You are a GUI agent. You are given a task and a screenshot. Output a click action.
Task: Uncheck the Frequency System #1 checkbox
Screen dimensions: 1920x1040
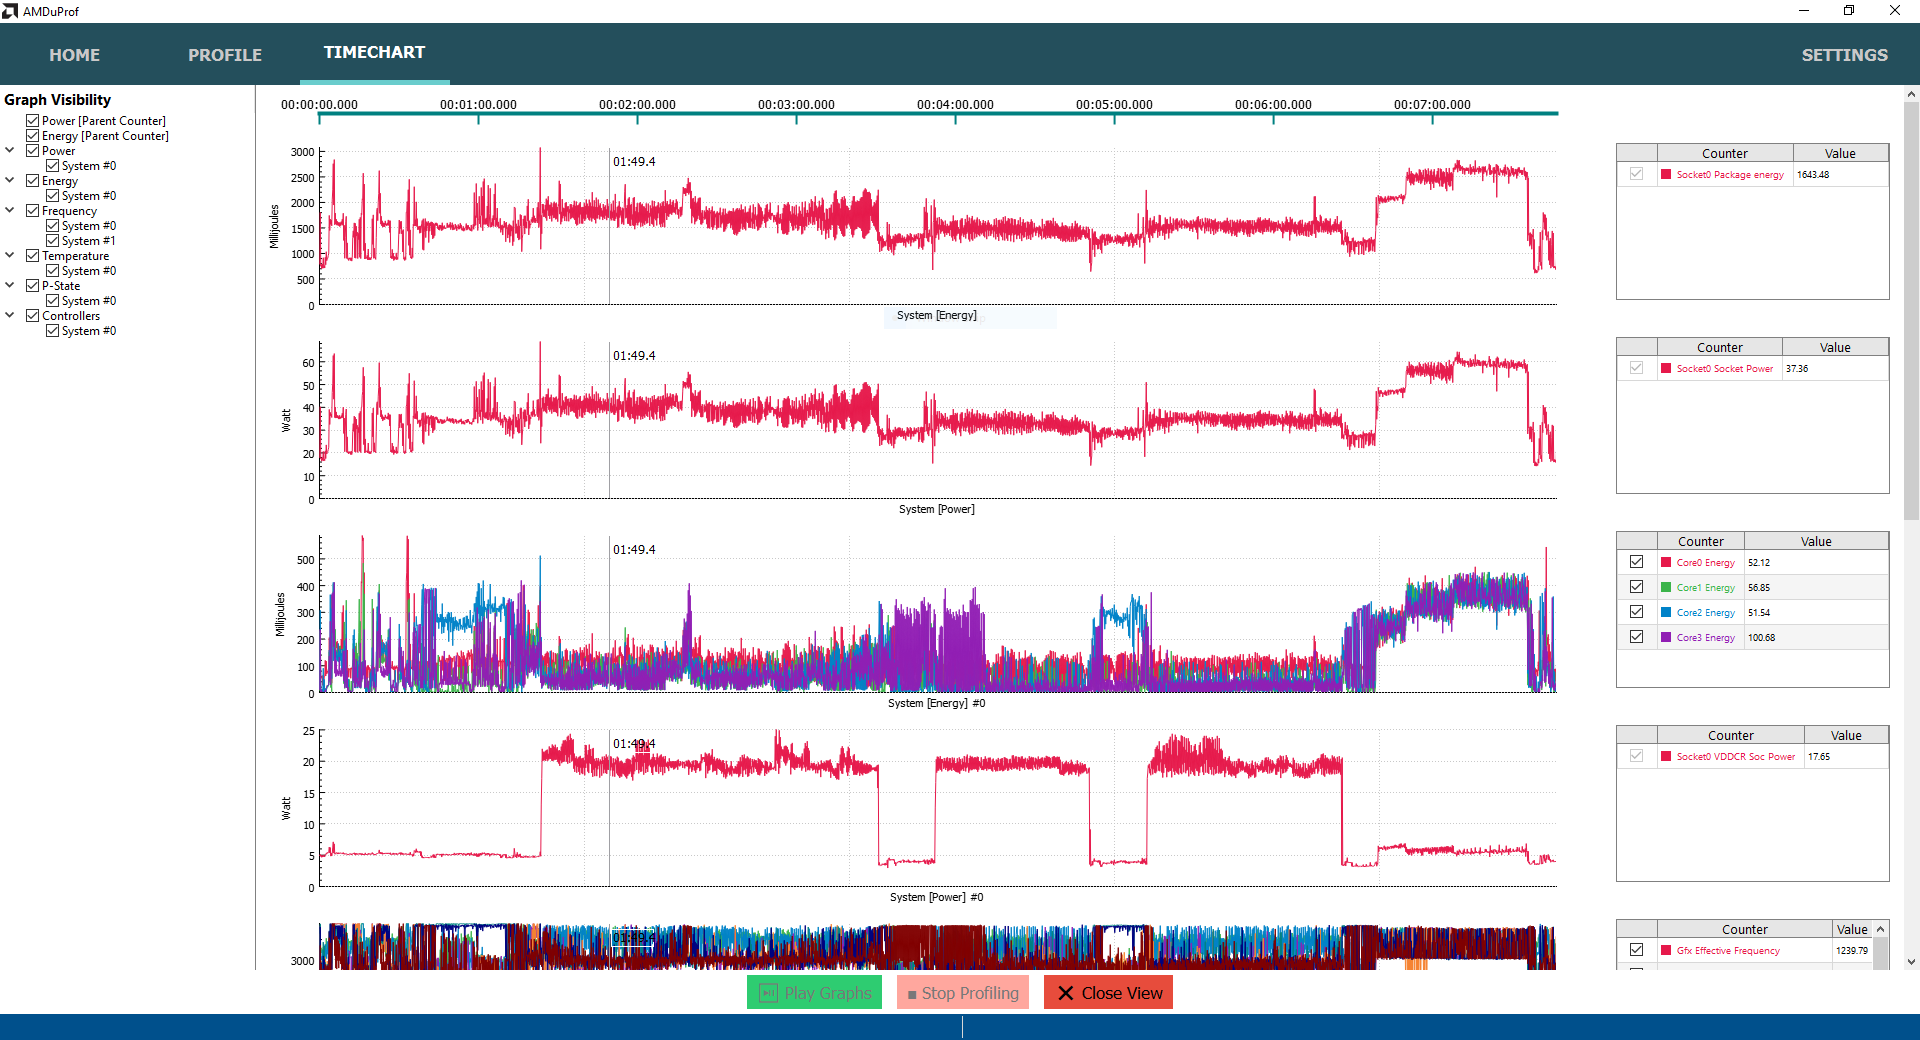(53, 241)
